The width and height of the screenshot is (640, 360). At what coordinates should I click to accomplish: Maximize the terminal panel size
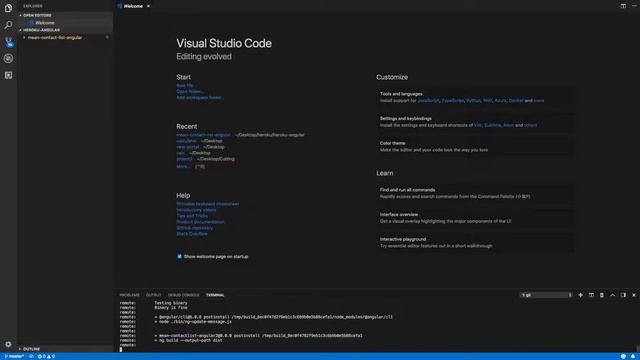(612, 295)
